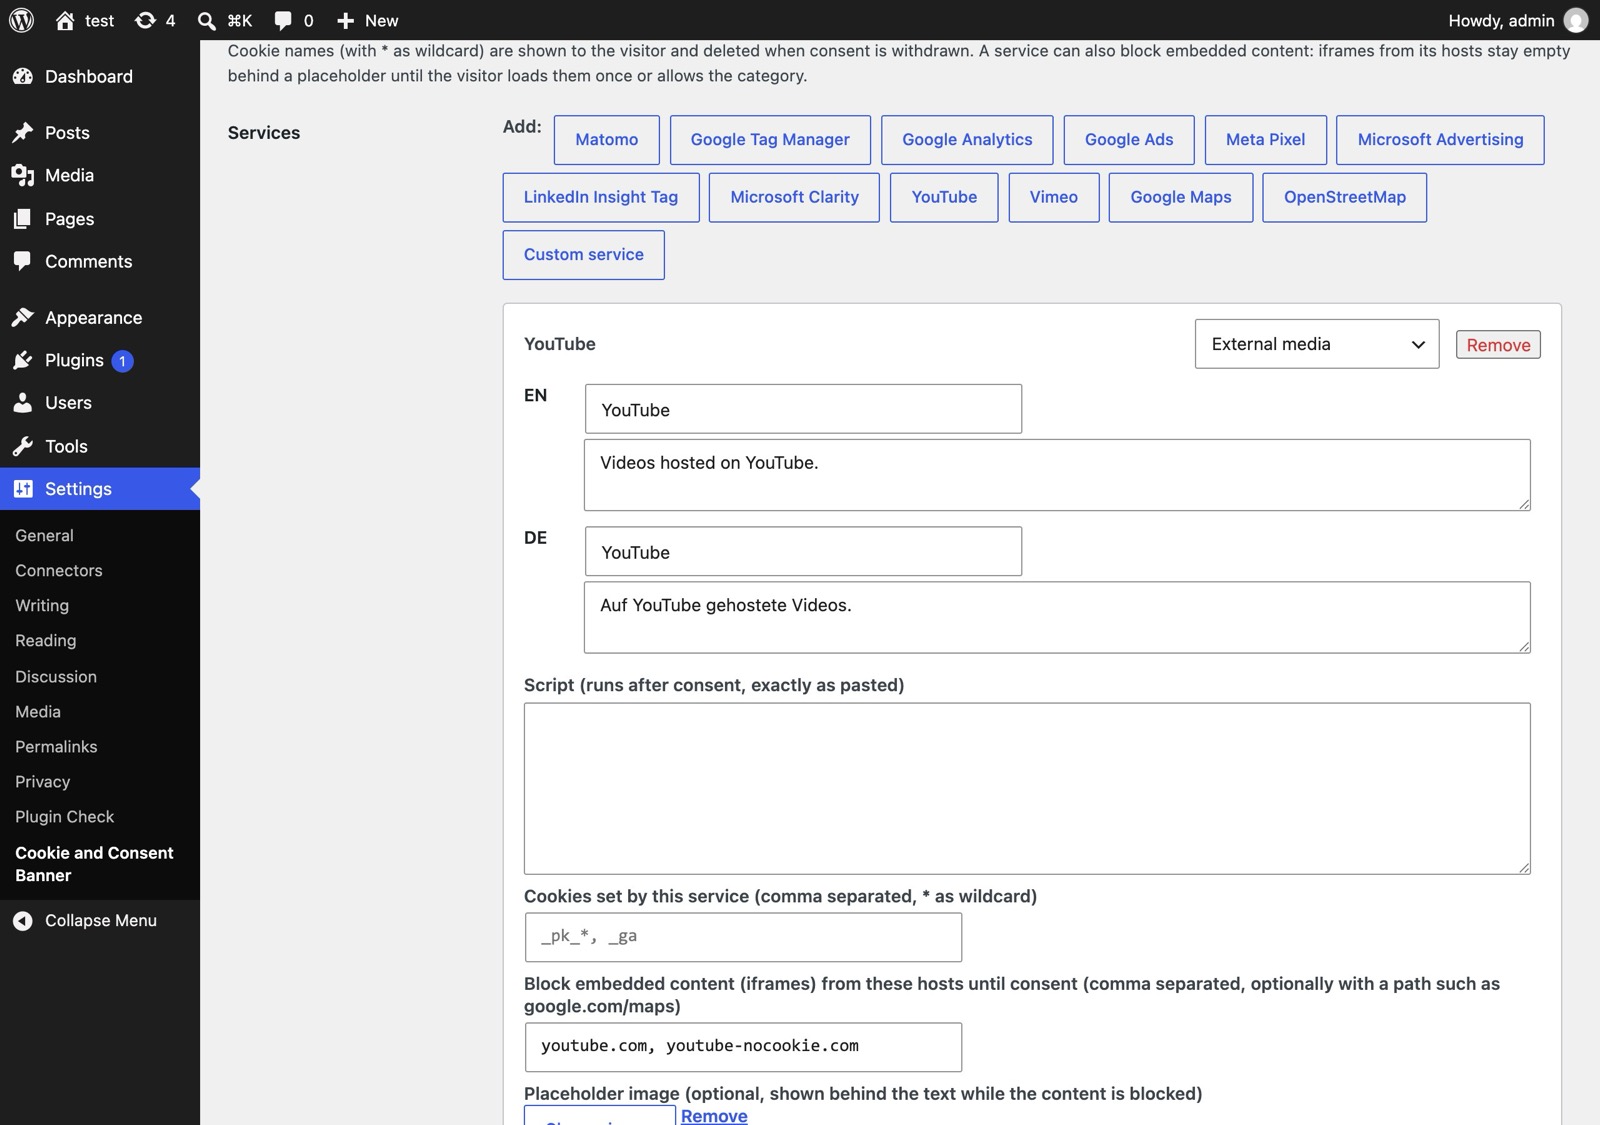Viewport: 1600px width, 1125px height.
Task: Remove the placeholder image link
Action: 714,1115
